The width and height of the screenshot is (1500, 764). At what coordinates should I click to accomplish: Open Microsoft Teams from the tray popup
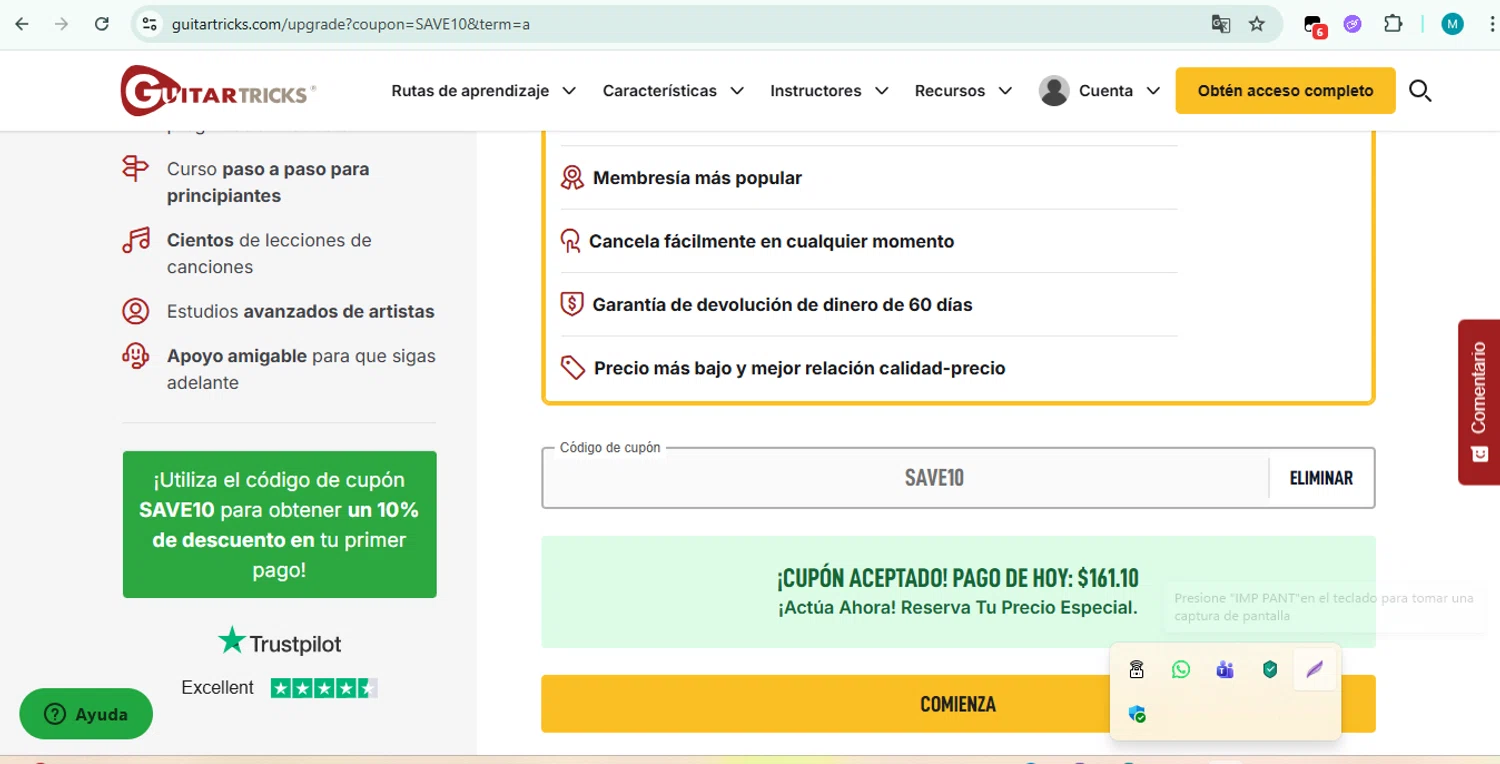click(1225, 670)
